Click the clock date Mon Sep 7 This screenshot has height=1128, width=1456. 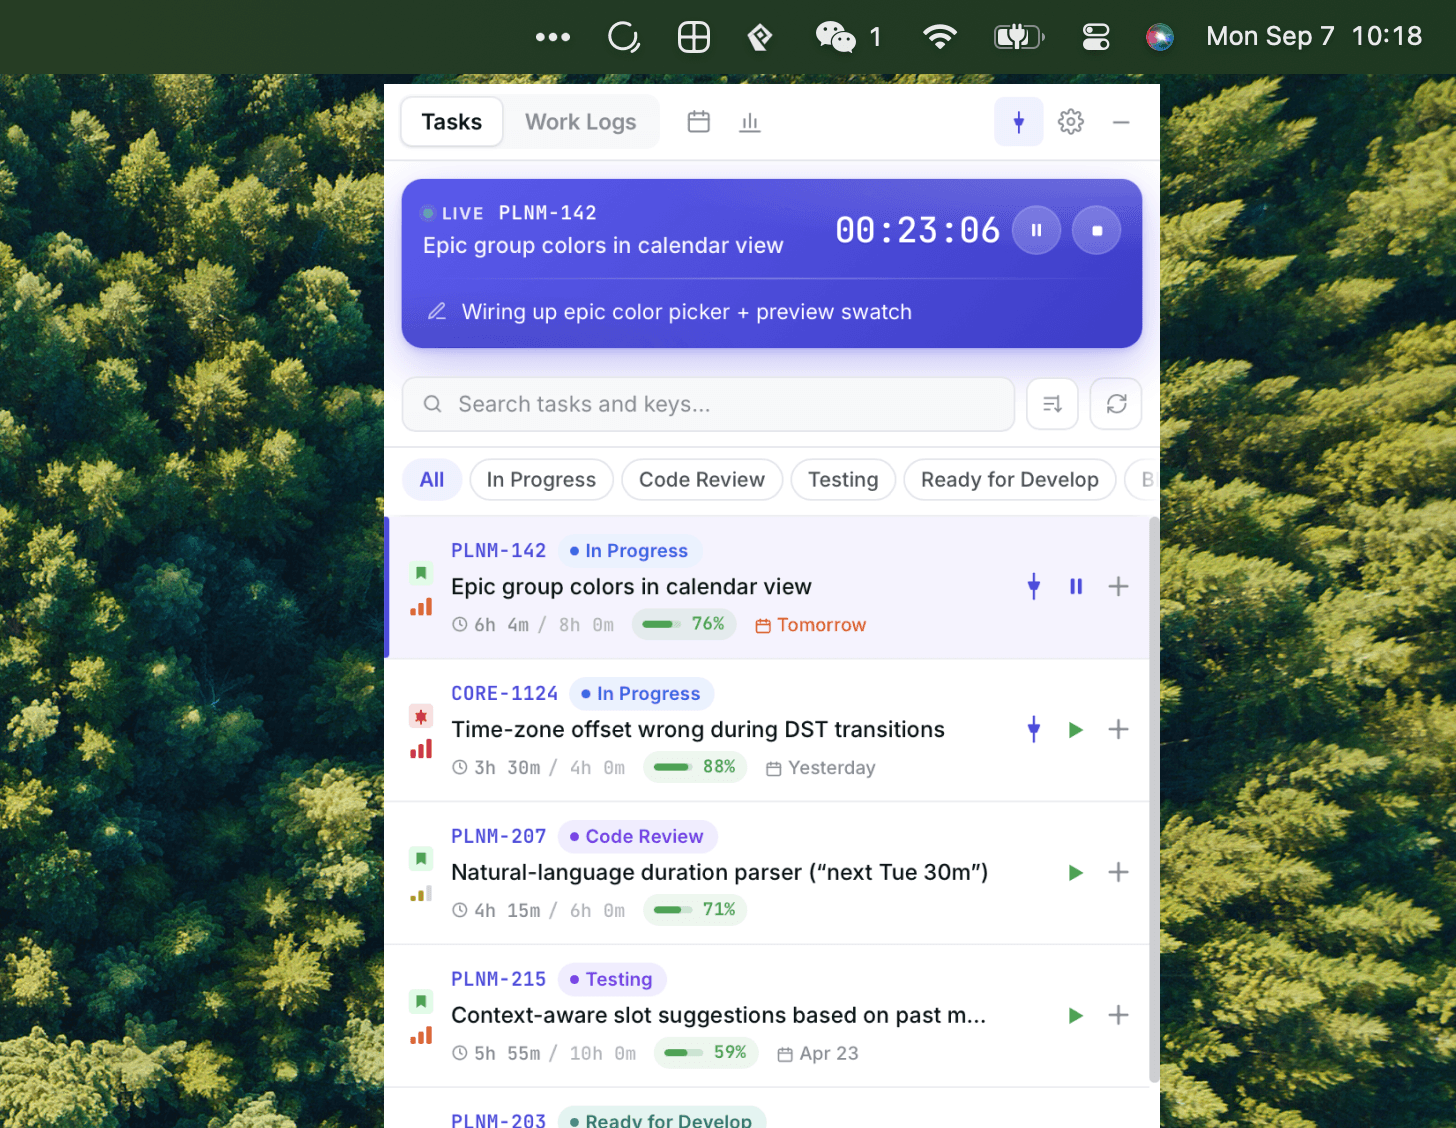(1270, 36)
